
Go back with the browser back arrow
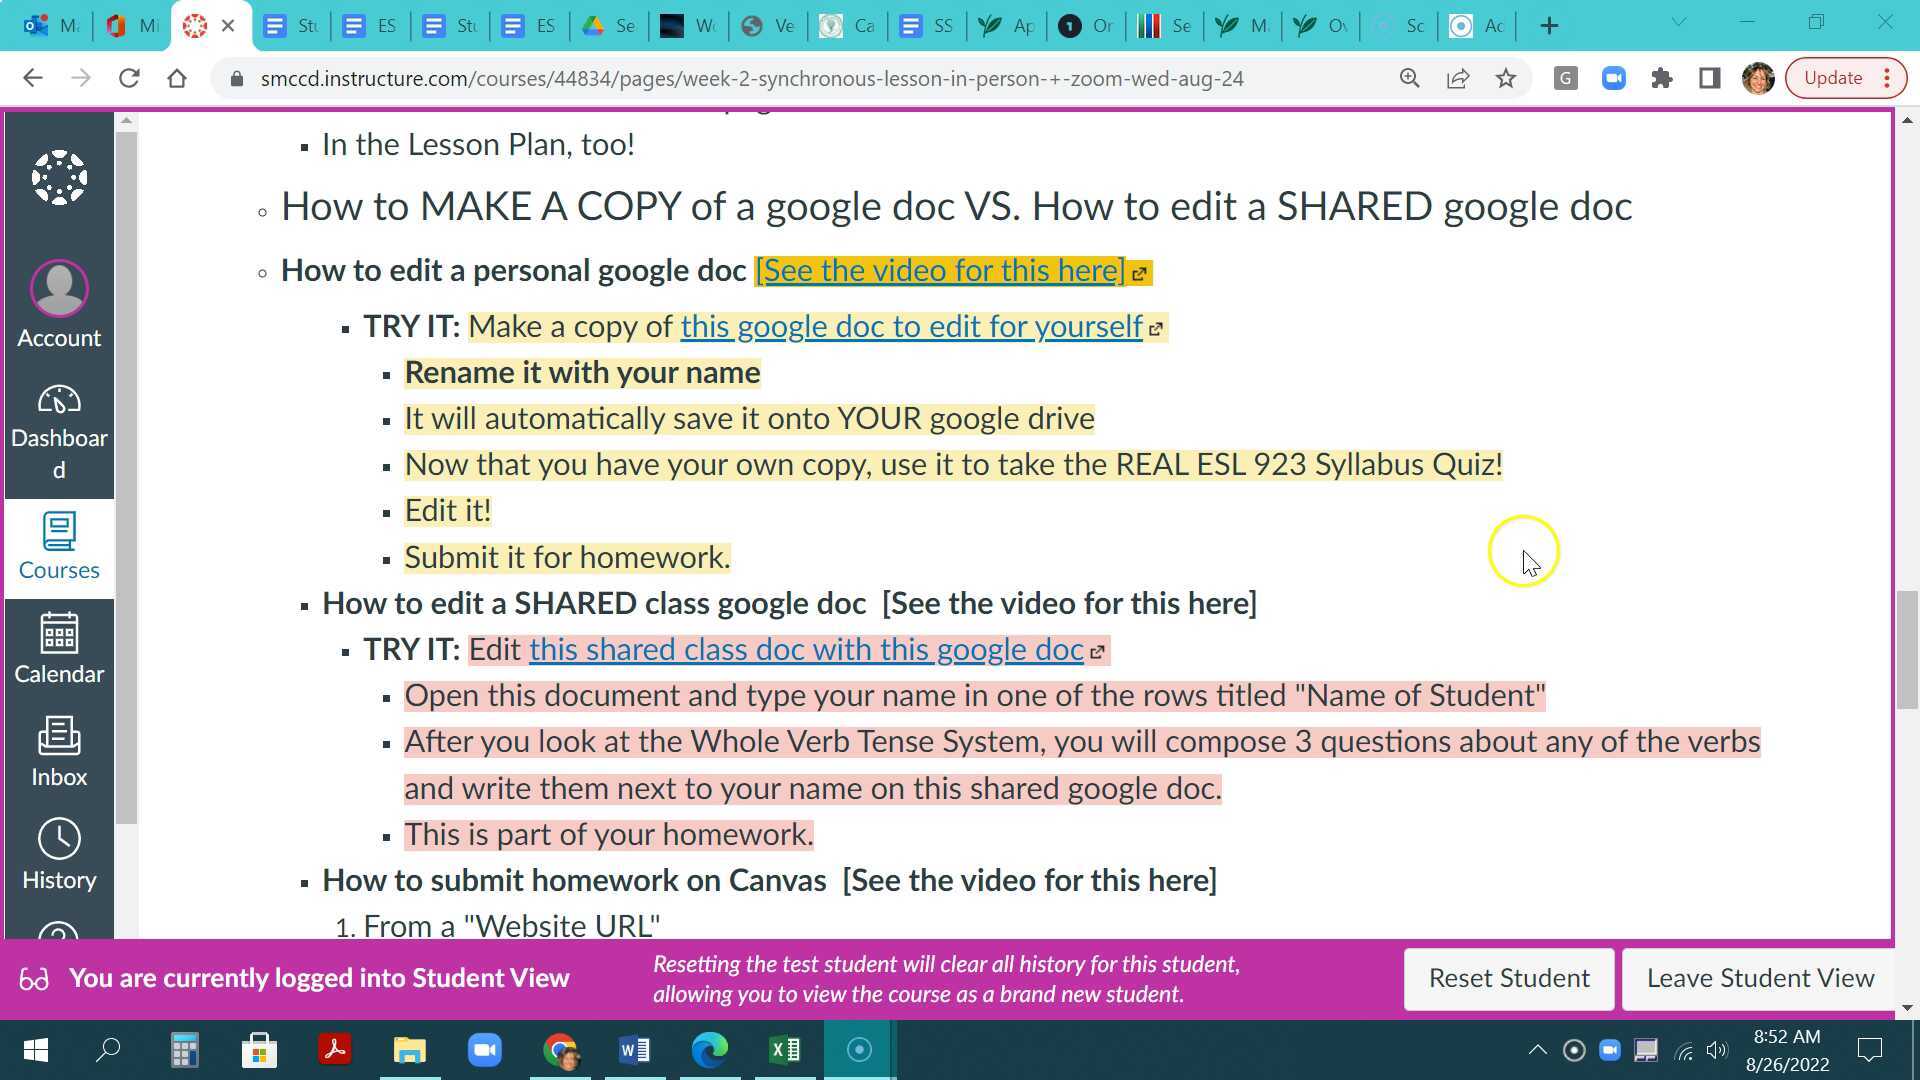(x=32, y=78)
